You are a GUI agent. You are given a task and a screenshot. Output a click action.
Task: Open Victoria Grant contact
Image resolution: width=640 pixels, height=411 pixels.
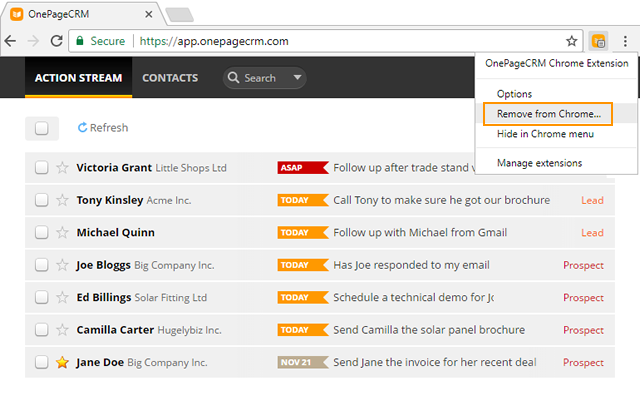coord(114,167)
